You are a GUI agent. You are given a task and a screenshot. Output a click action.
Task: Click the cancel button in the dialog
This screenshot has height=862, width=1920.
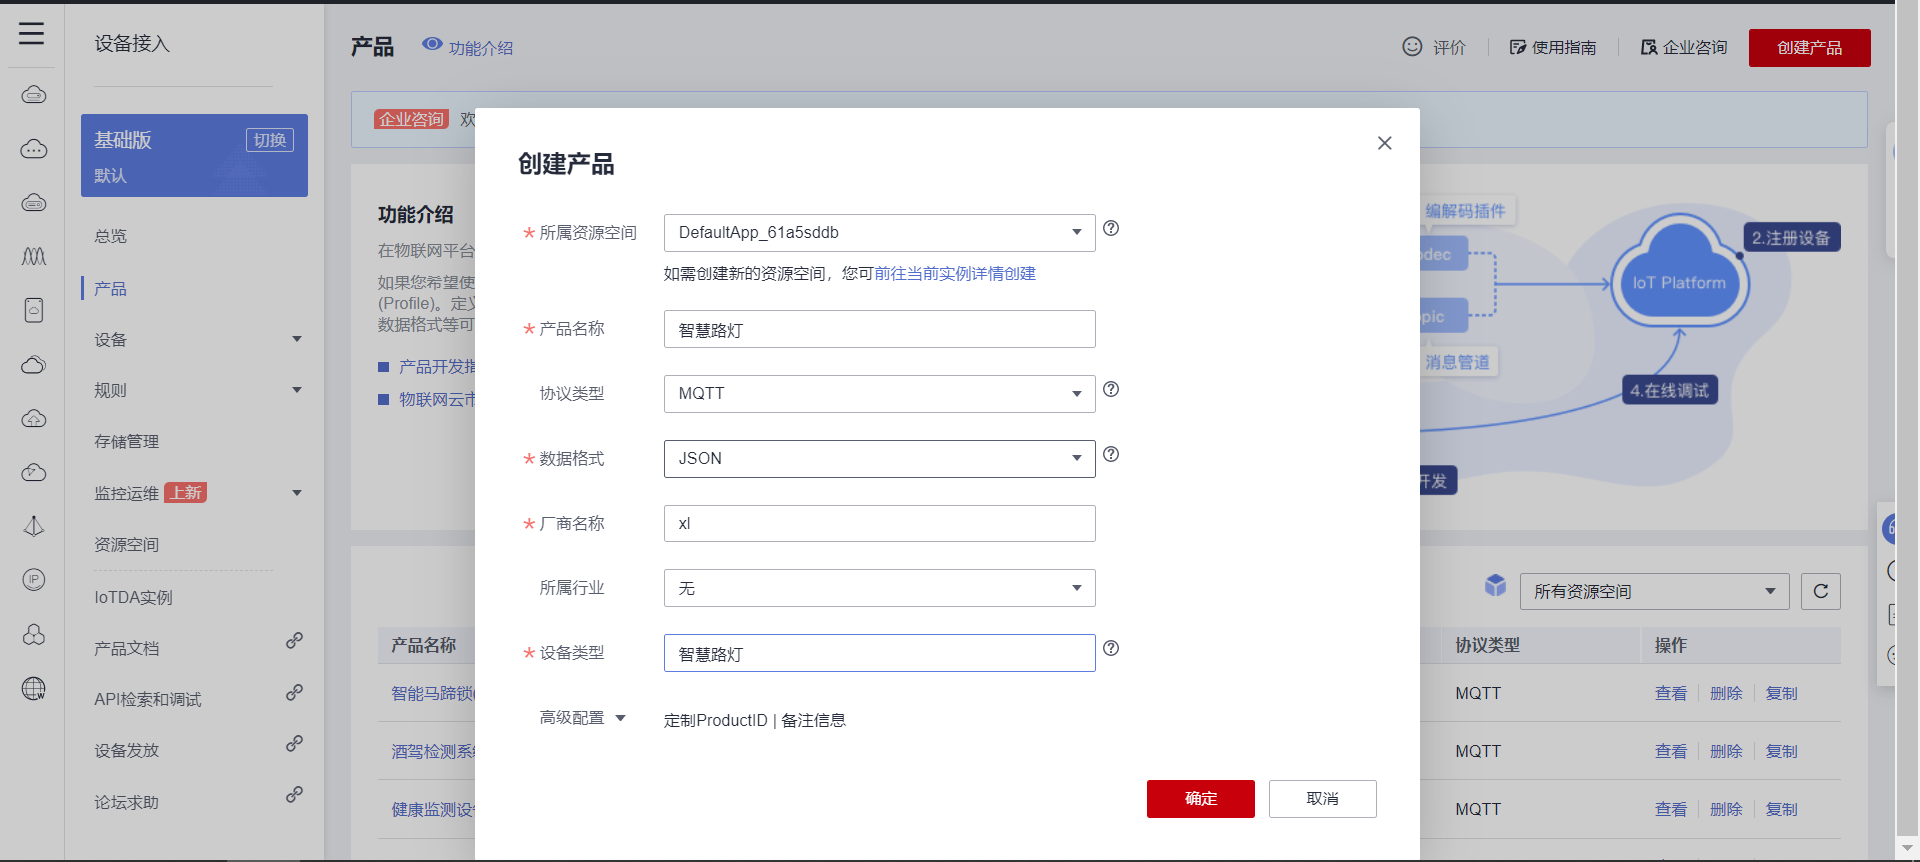(1322, 799)
